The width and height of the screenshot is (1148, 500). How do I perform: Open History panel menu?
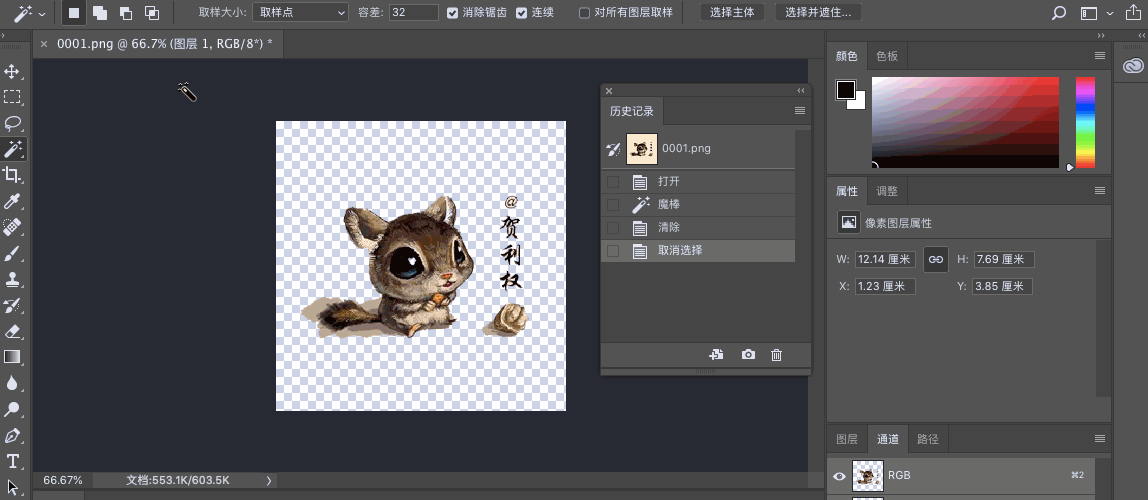click(800, 111)
